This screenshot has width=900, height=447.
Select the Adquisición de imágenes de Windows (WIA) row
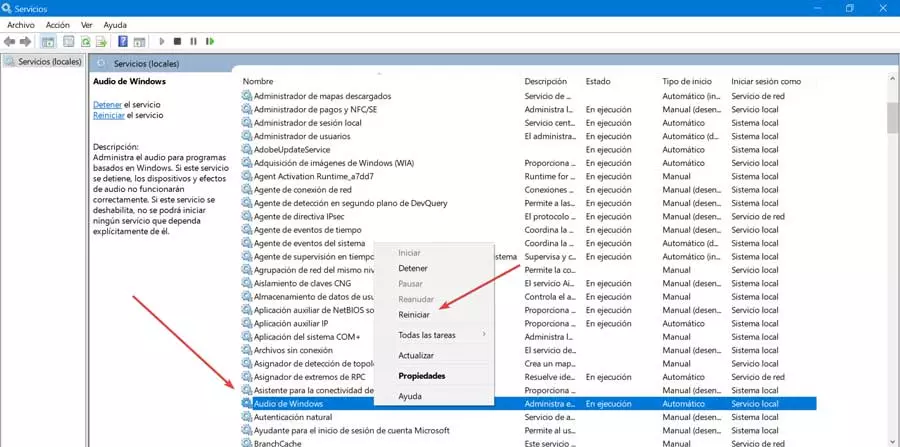333,163
